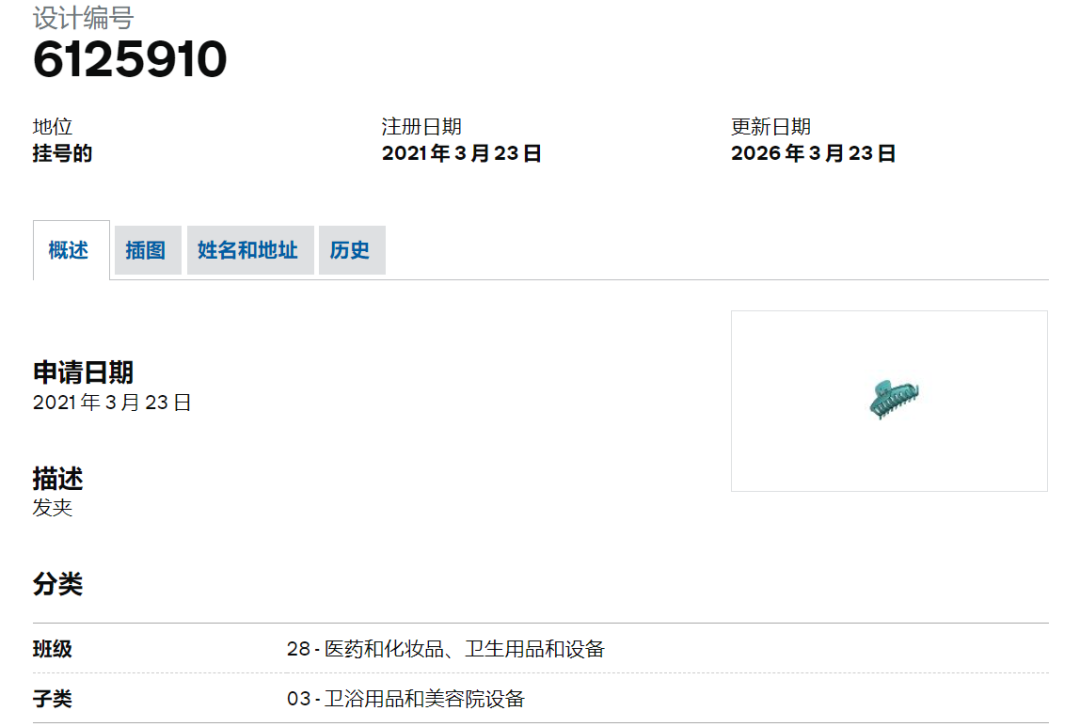
Task: Click subclass value 03 - 卫浴用品和美容院设备
Action: 405,698
